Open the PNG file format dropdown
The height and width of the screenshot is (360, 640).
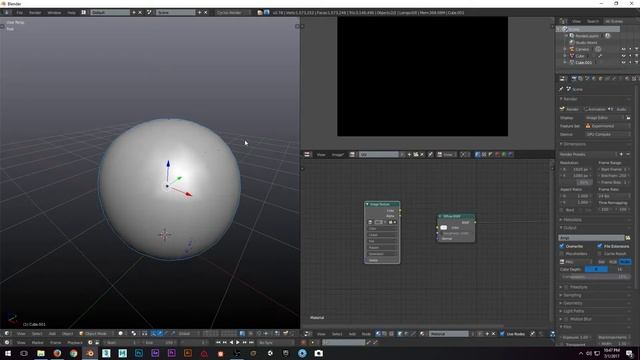tap(575, 262)
